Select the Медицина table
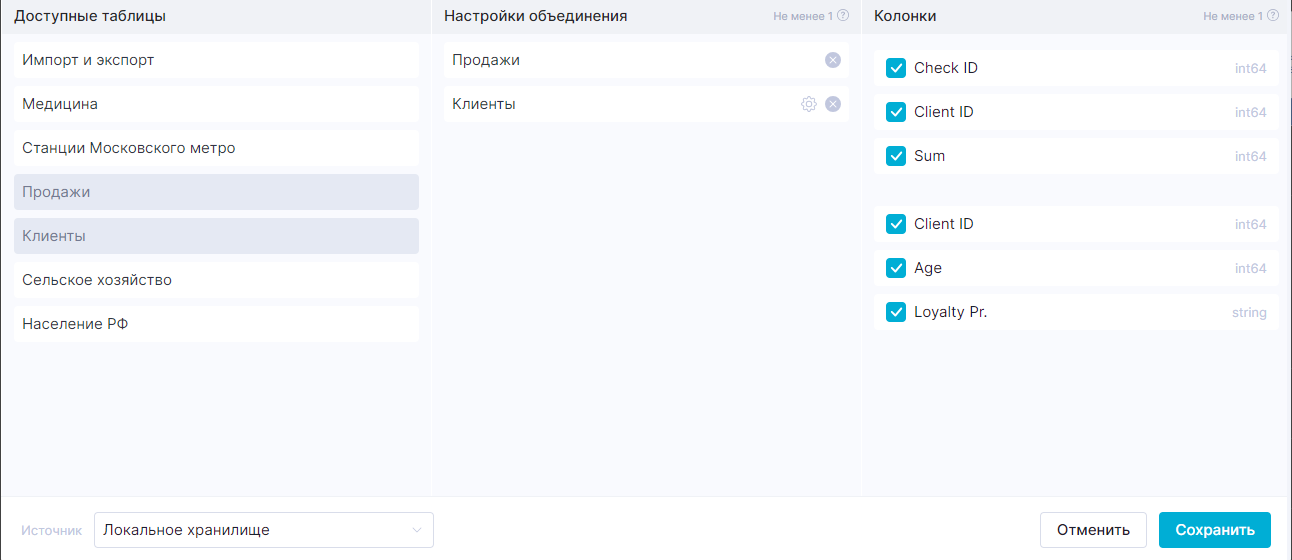The image size is (1292, 560). click(216, 104)
